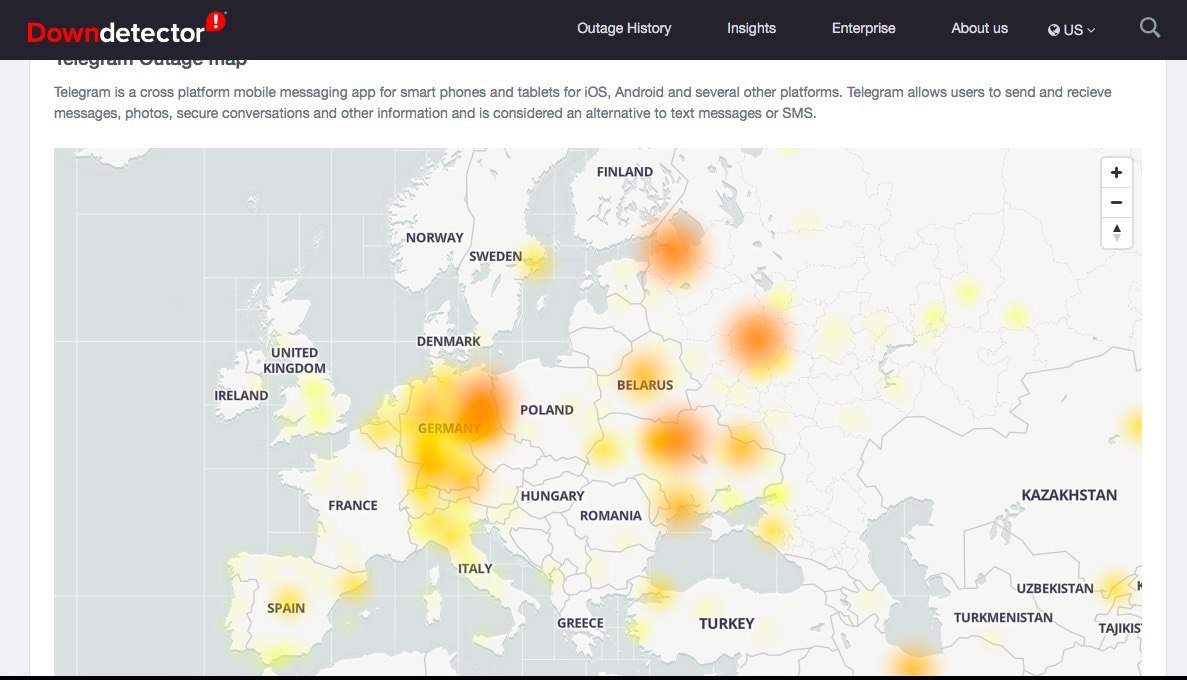Screen dimensions: 1187x680
Task: Zoom in the map with plus button
Action: tap(1117, 173)
